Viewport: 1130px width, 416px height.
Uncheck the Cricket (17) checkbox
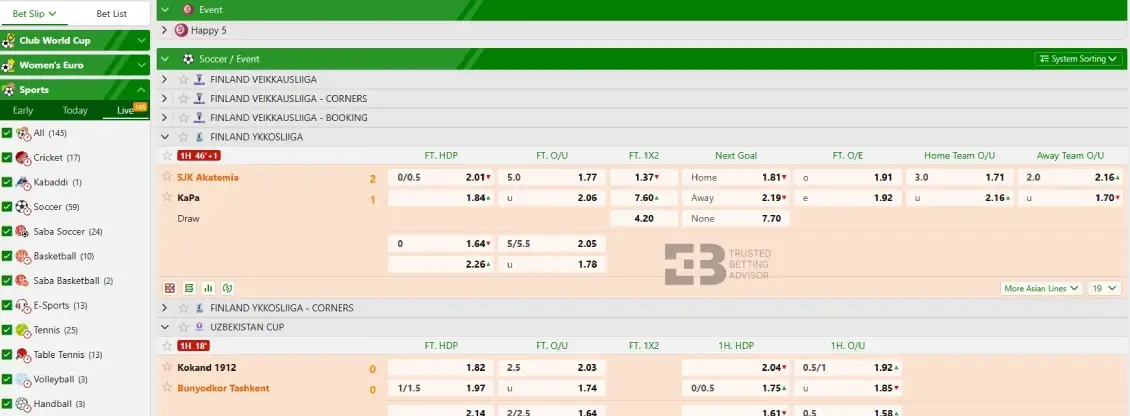[7, 158]
